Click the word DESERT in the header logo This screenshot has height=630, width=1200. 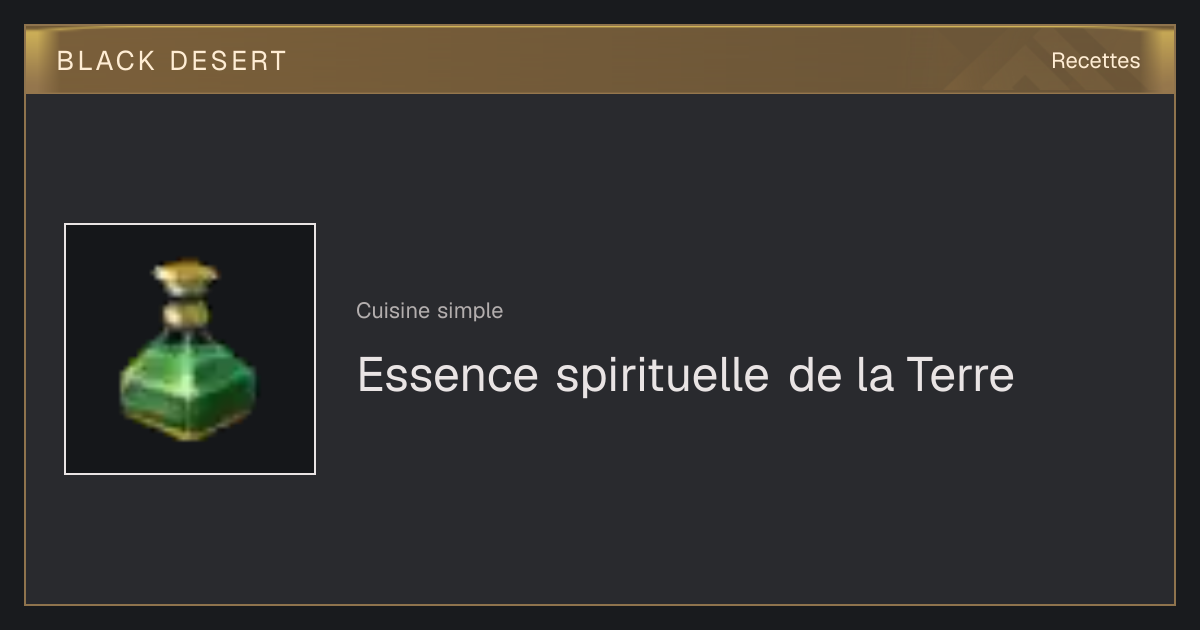pos(228,61)
